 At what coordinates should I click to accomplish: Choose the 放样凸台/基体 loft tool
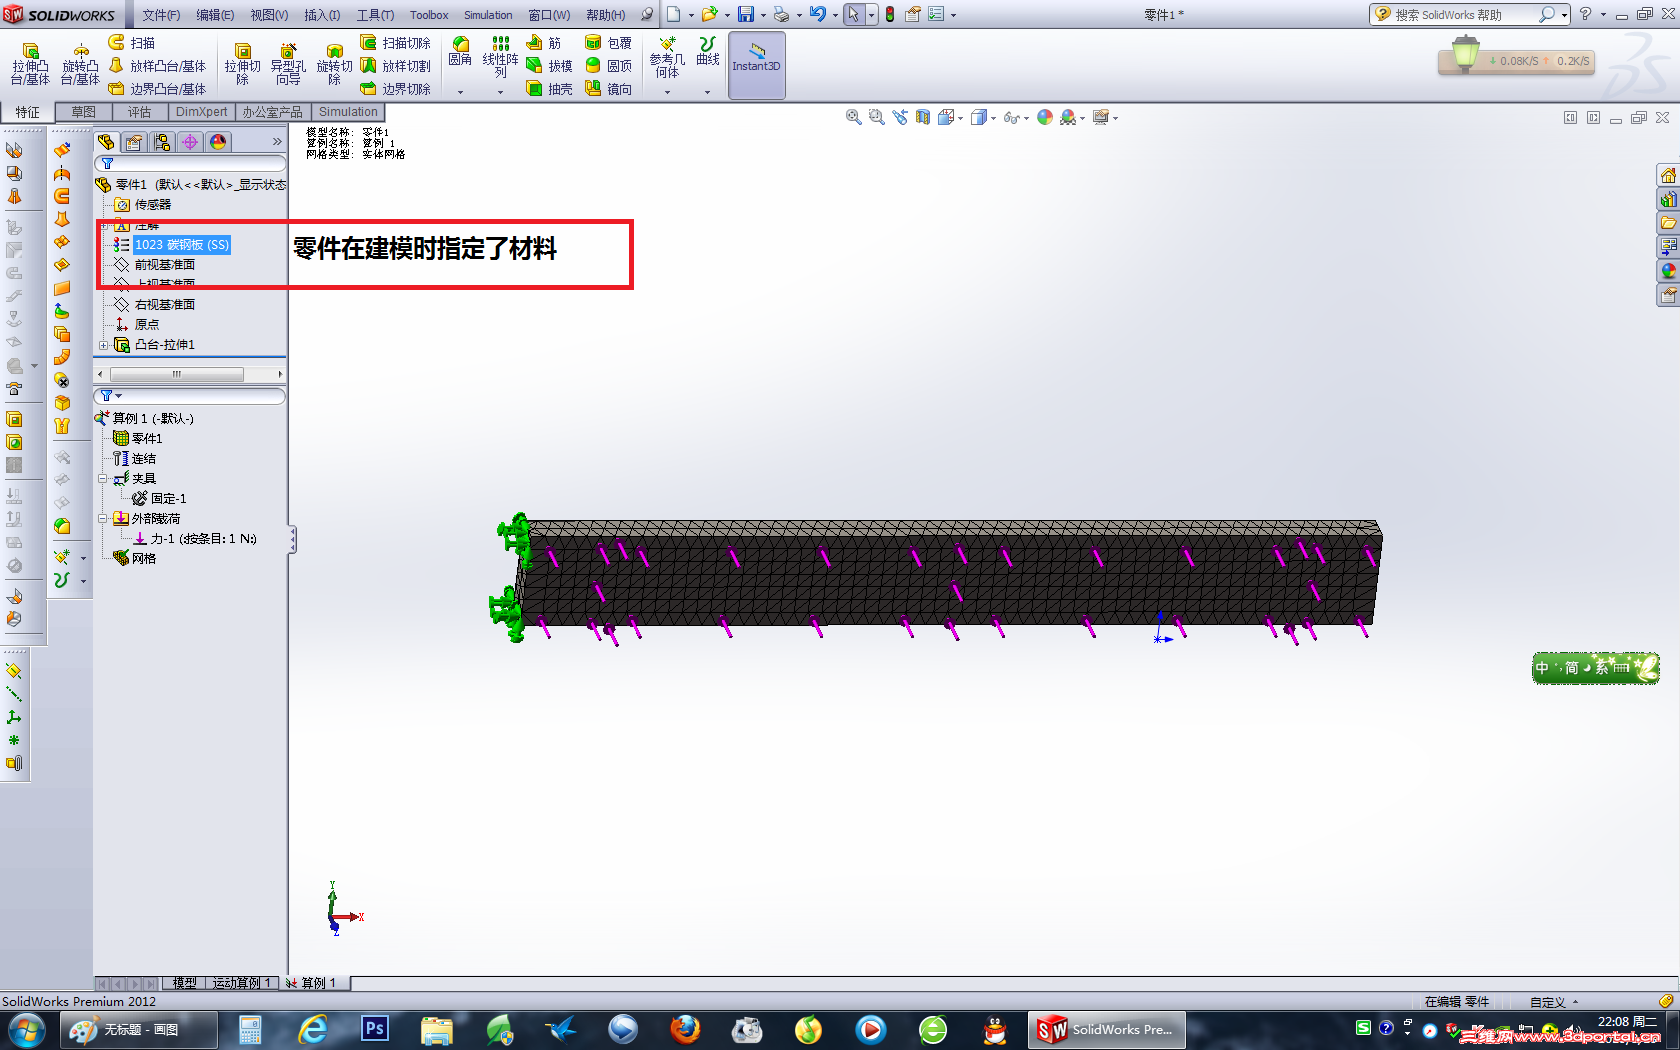click(x=157, y=66)
